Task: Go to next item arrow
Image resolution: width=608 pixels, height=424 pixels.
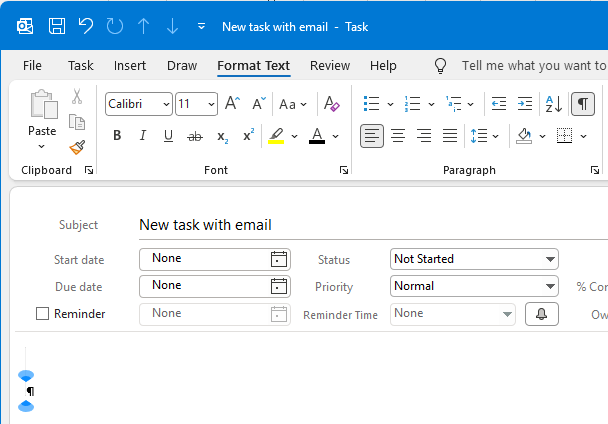Action: [172, 26]
